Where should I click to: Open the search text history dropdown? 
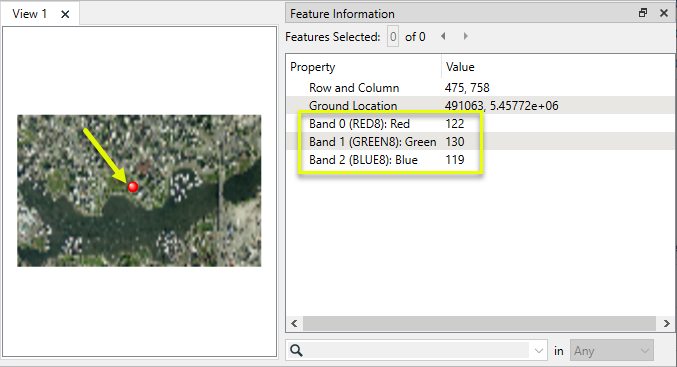[538, 351]
